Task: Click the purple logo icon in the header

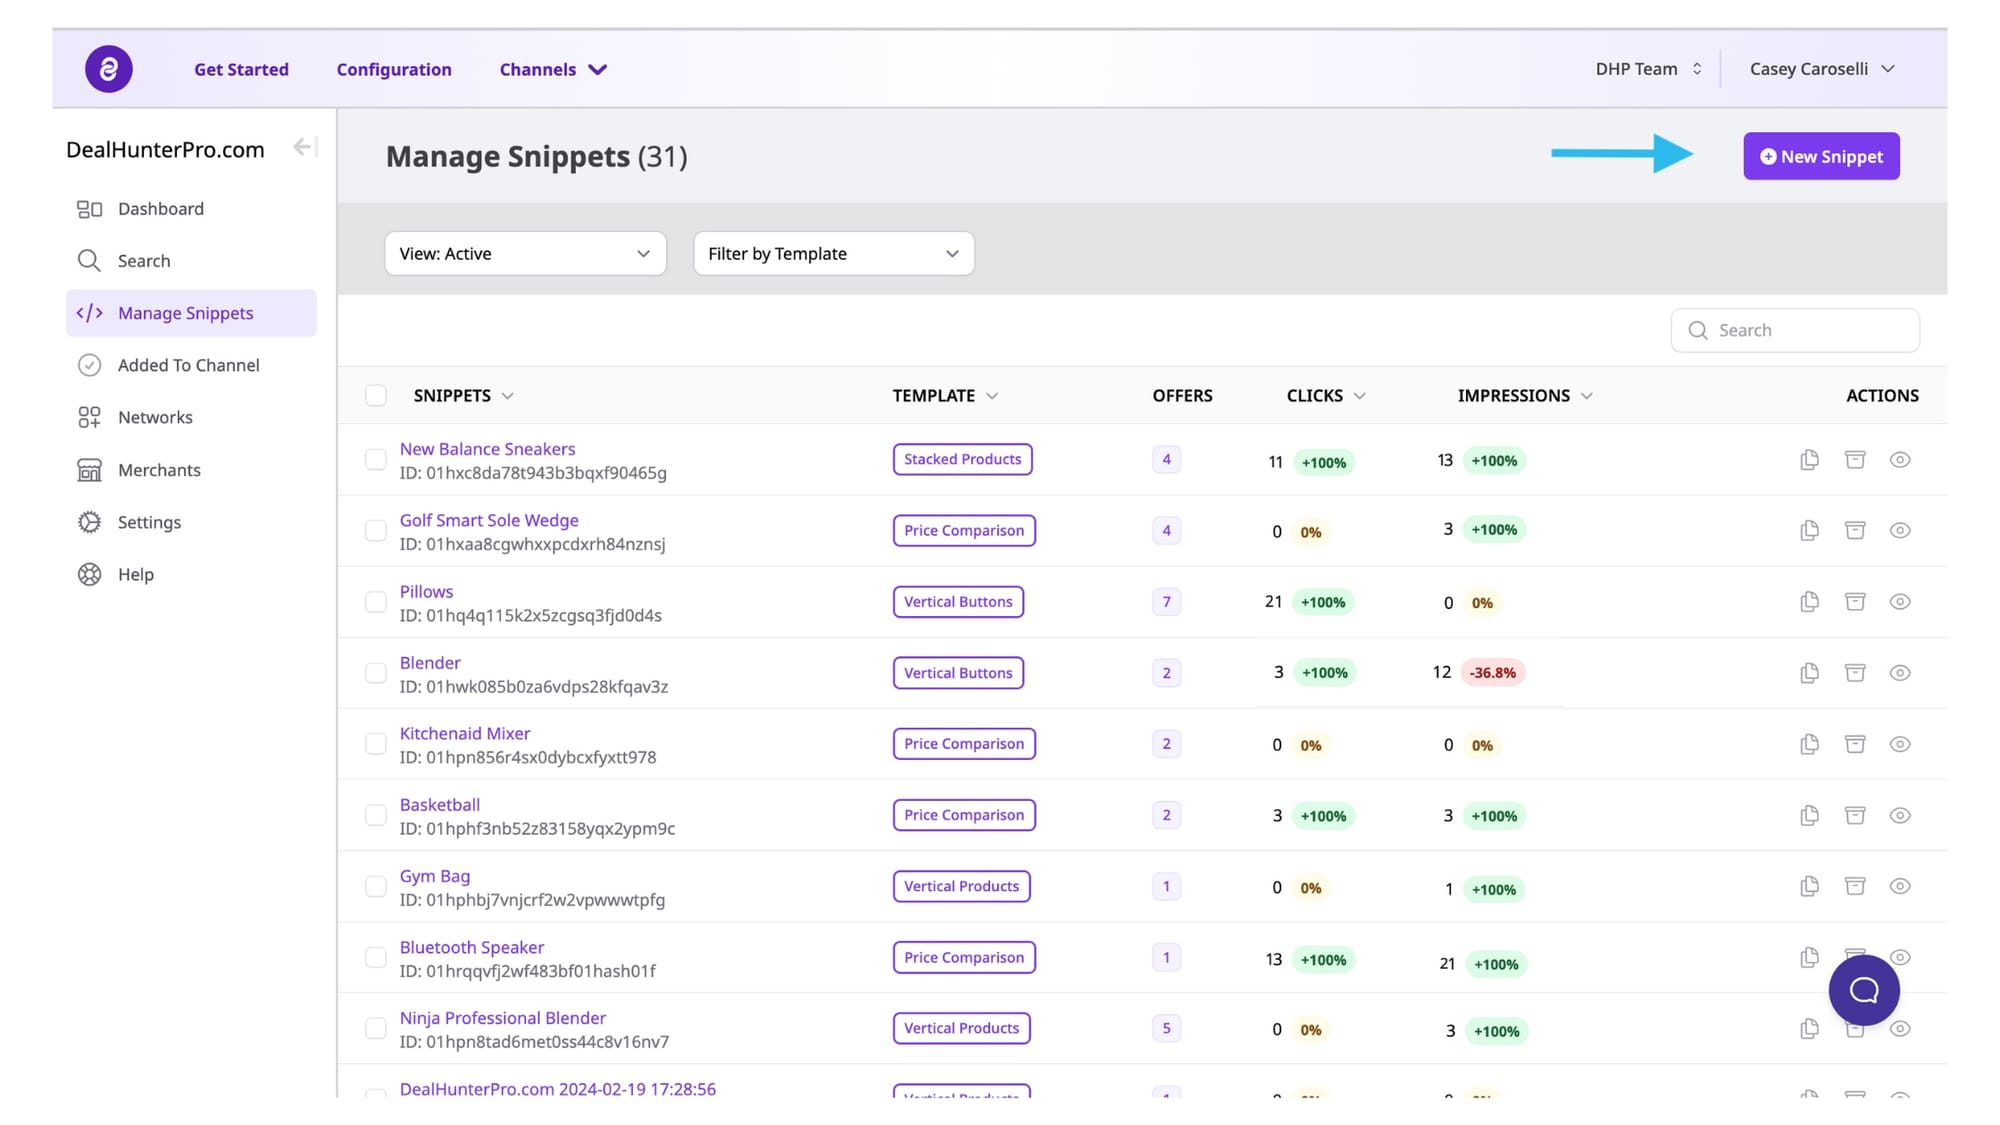Action: pos(108,69)
